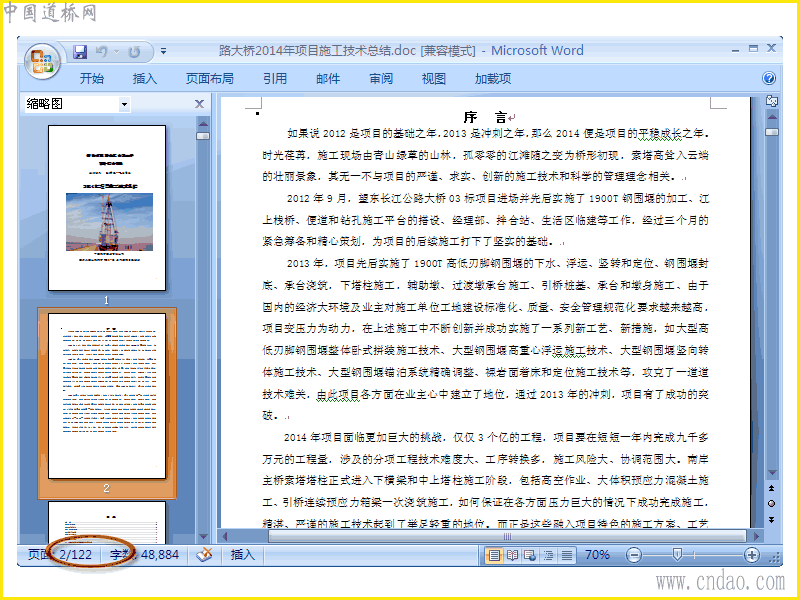800x600 pixels.
Task: Open the 开始 ribbon tab
Action: (x=92, y=79)
